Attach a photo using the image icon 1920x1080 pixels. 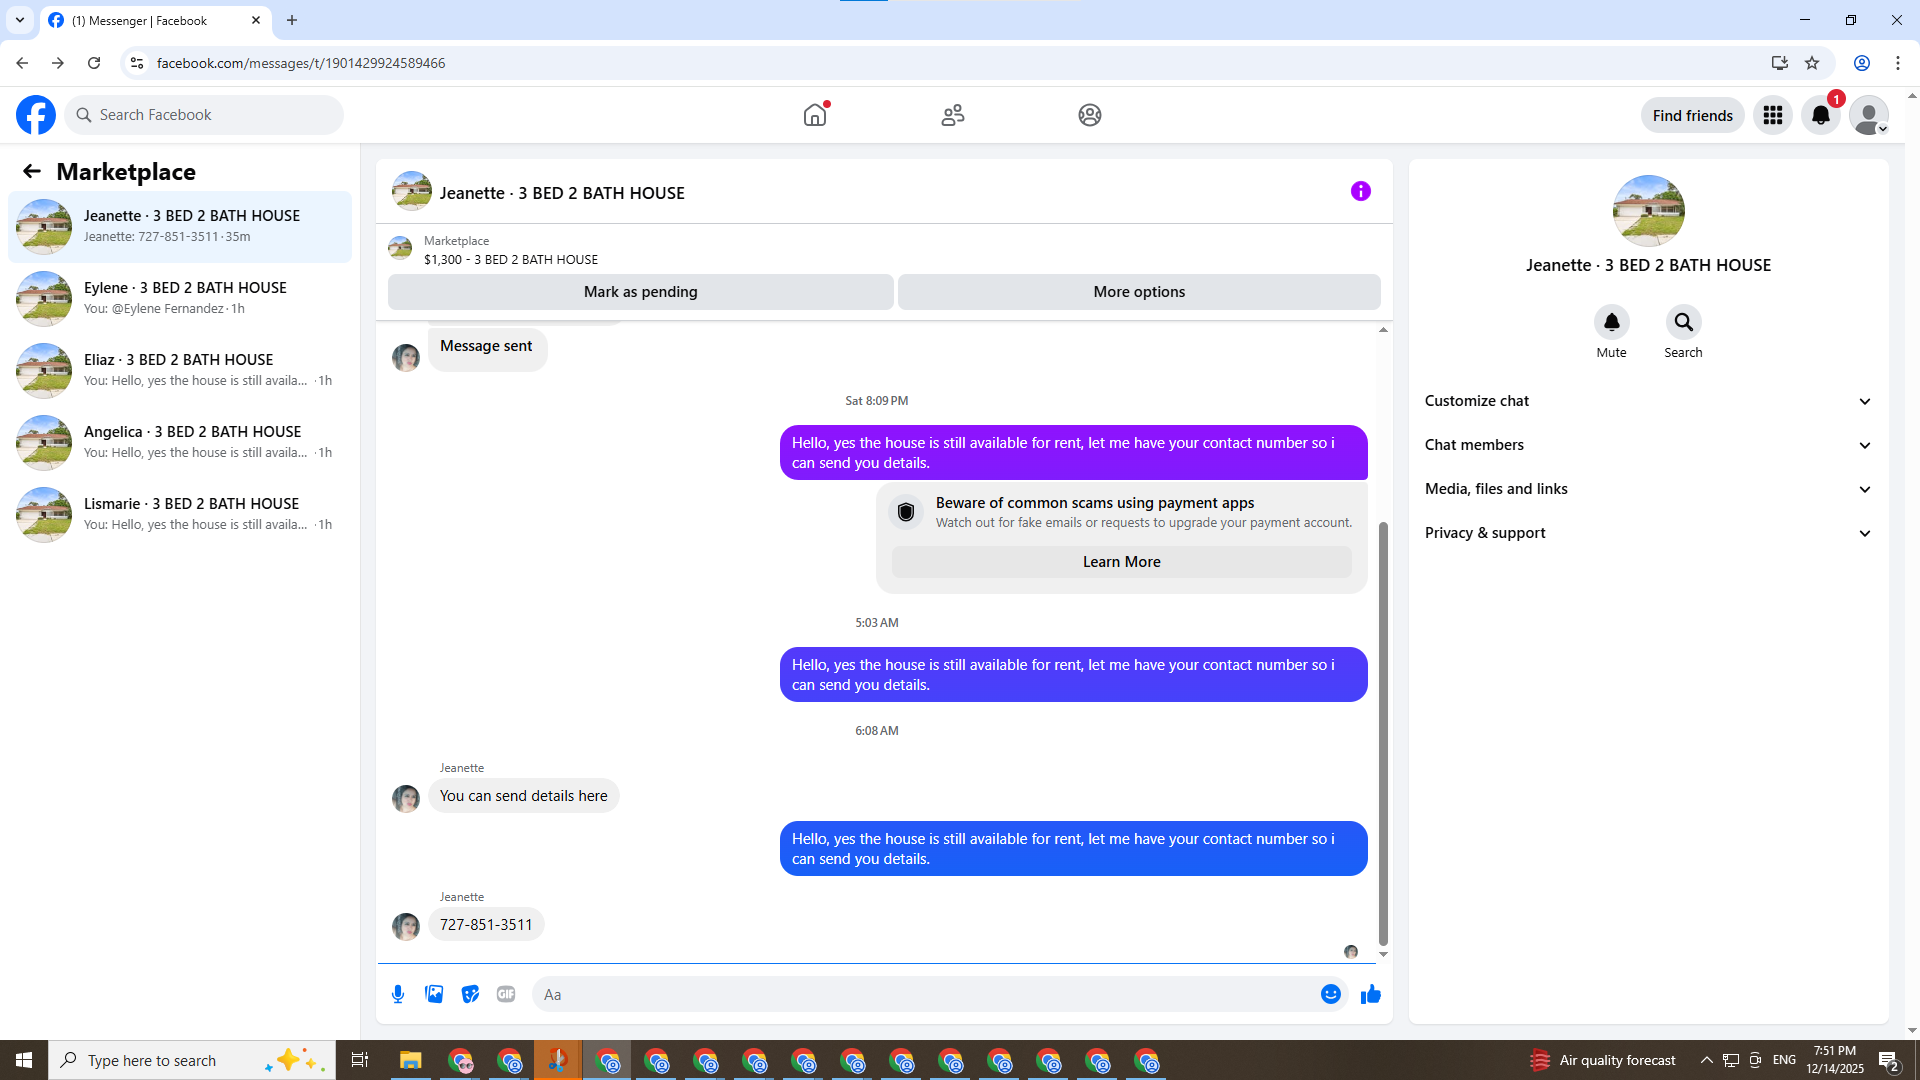[x=434, y=994]
